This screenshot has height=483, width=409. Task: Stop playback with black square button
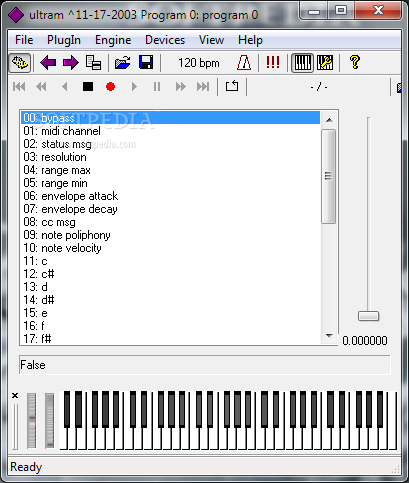pyautogui.click(x=88, y=87)
